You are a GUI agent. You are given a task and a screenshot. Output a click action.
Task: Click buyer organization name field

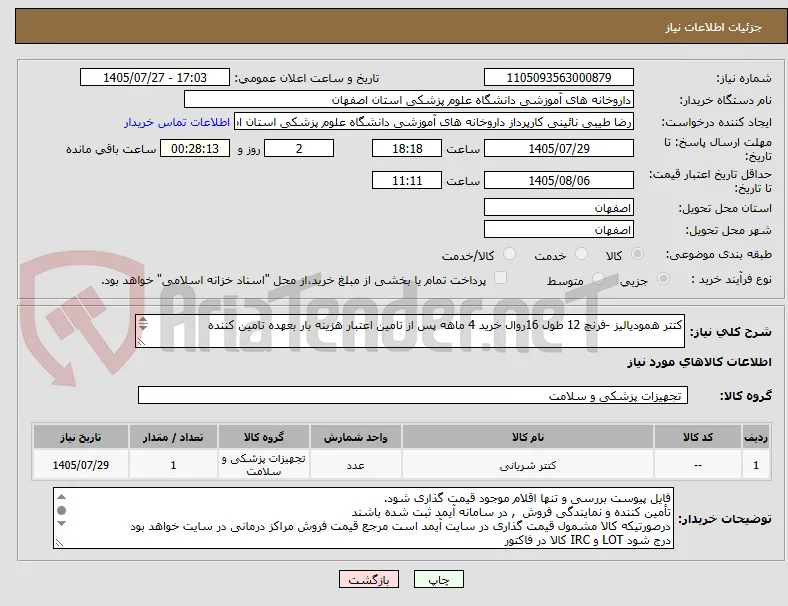(x=409, y=99)
